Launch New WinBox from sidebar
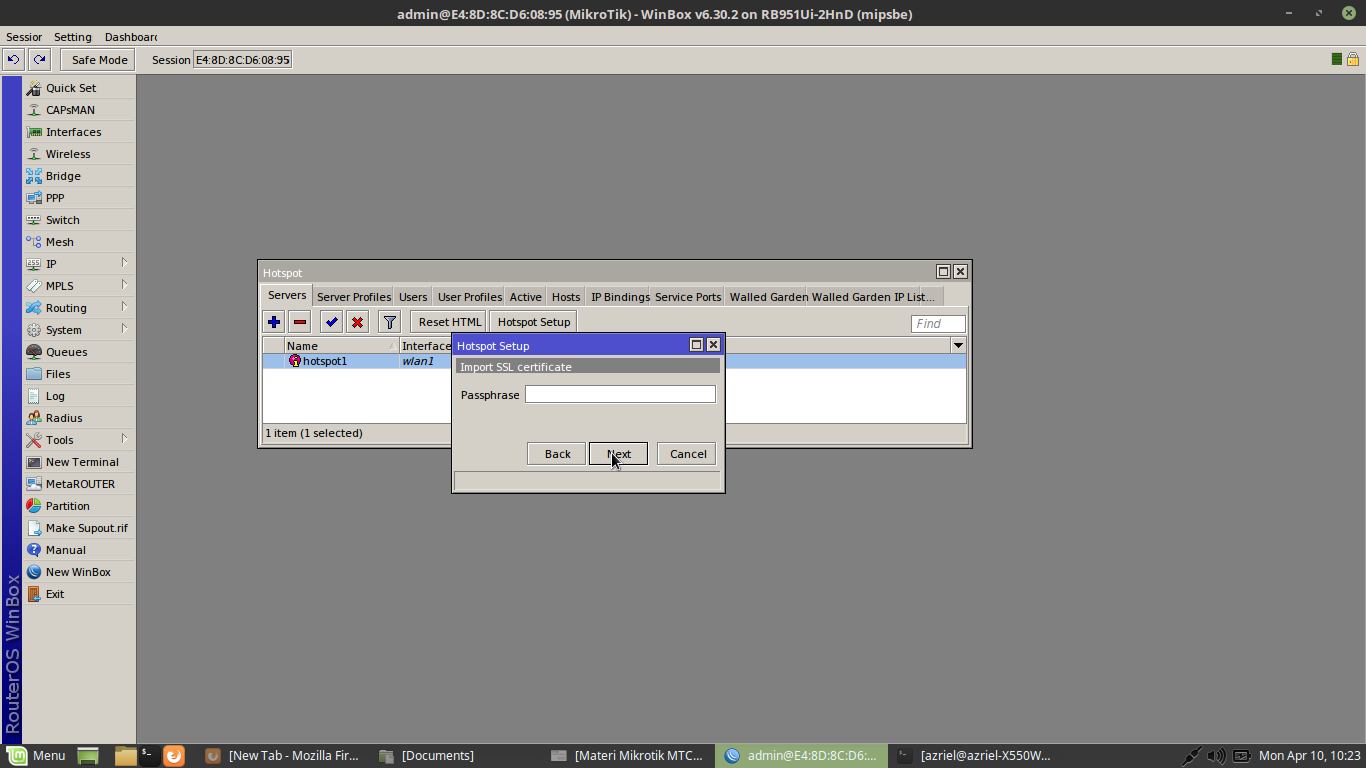 coord(79,572)
